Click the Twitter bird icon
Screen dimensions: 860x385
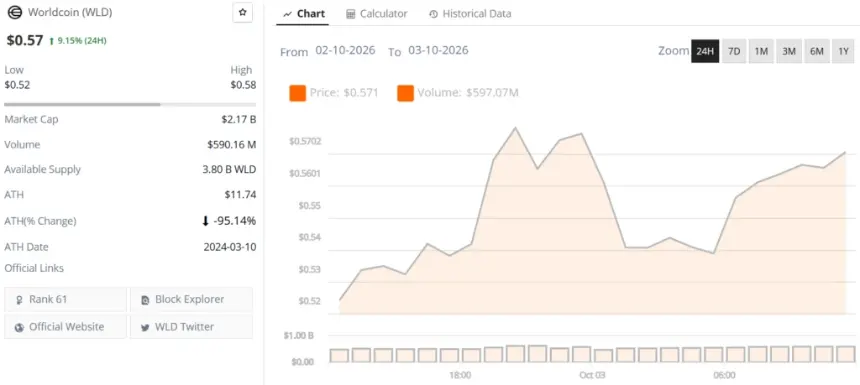pos(145,327)
